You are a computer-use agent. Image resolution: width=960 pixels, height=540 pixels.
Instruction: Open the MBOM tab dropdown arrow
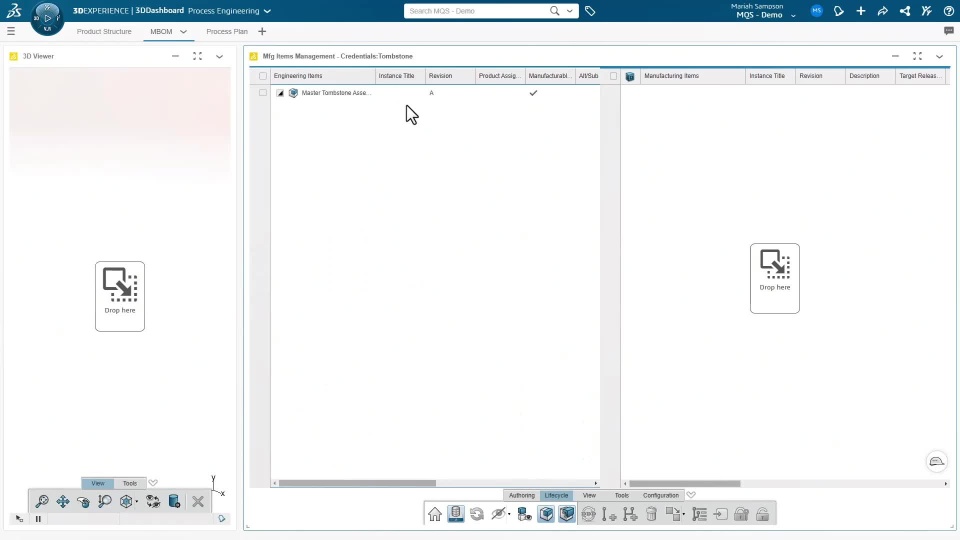[183, 31]
